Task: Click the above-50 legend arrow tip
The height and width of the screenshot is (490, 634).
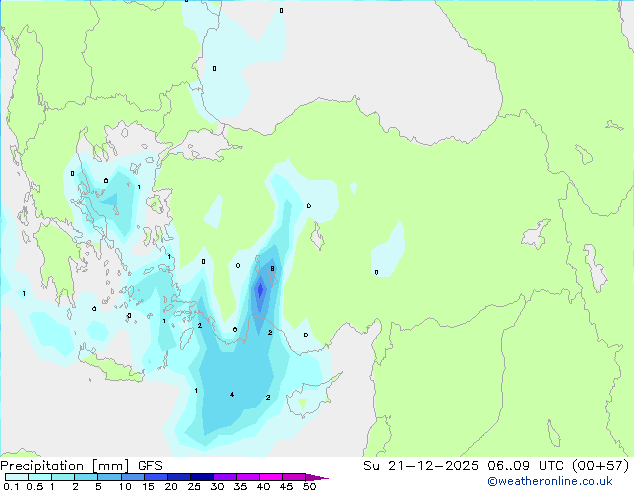Action: click(317, 477)
